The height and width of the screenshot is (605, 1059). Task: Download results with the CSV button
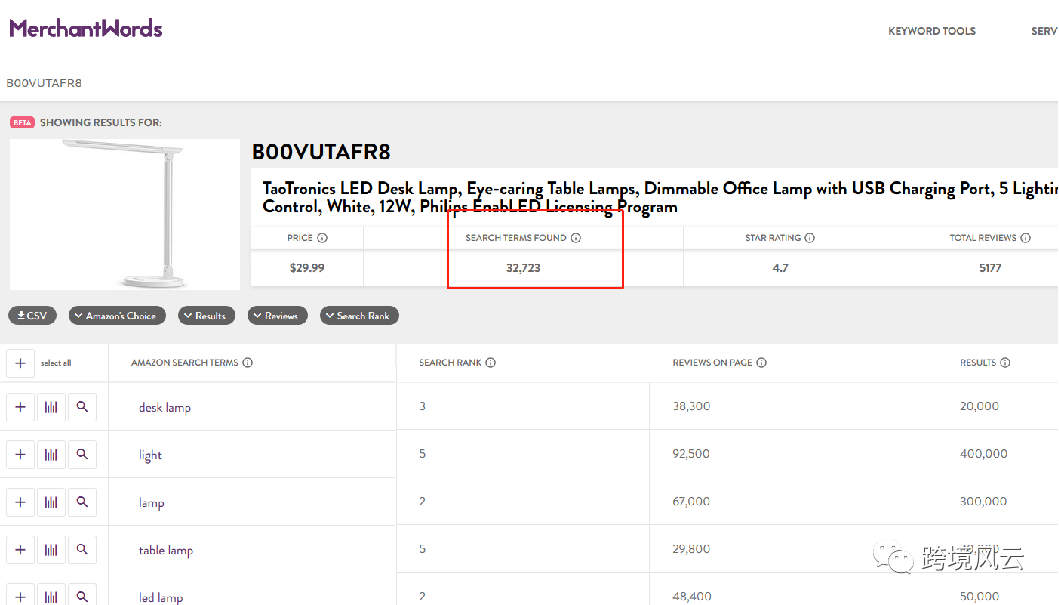pyautogui.click(x=32, y=315)
